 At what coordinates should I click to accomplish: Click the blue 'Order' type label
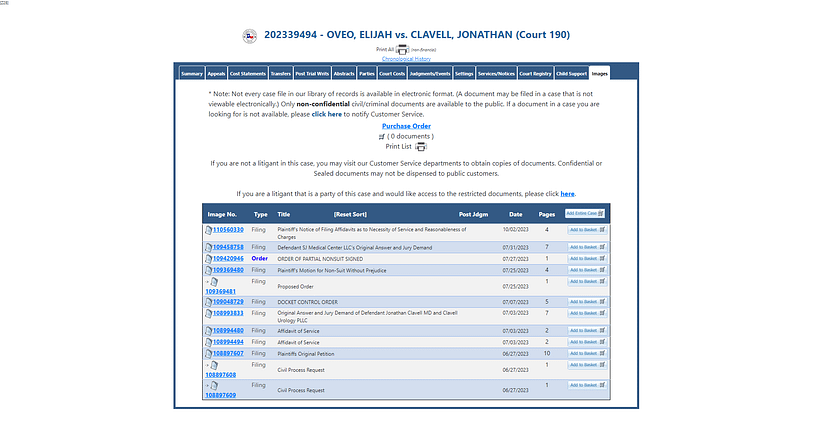[x=260, y=259]
